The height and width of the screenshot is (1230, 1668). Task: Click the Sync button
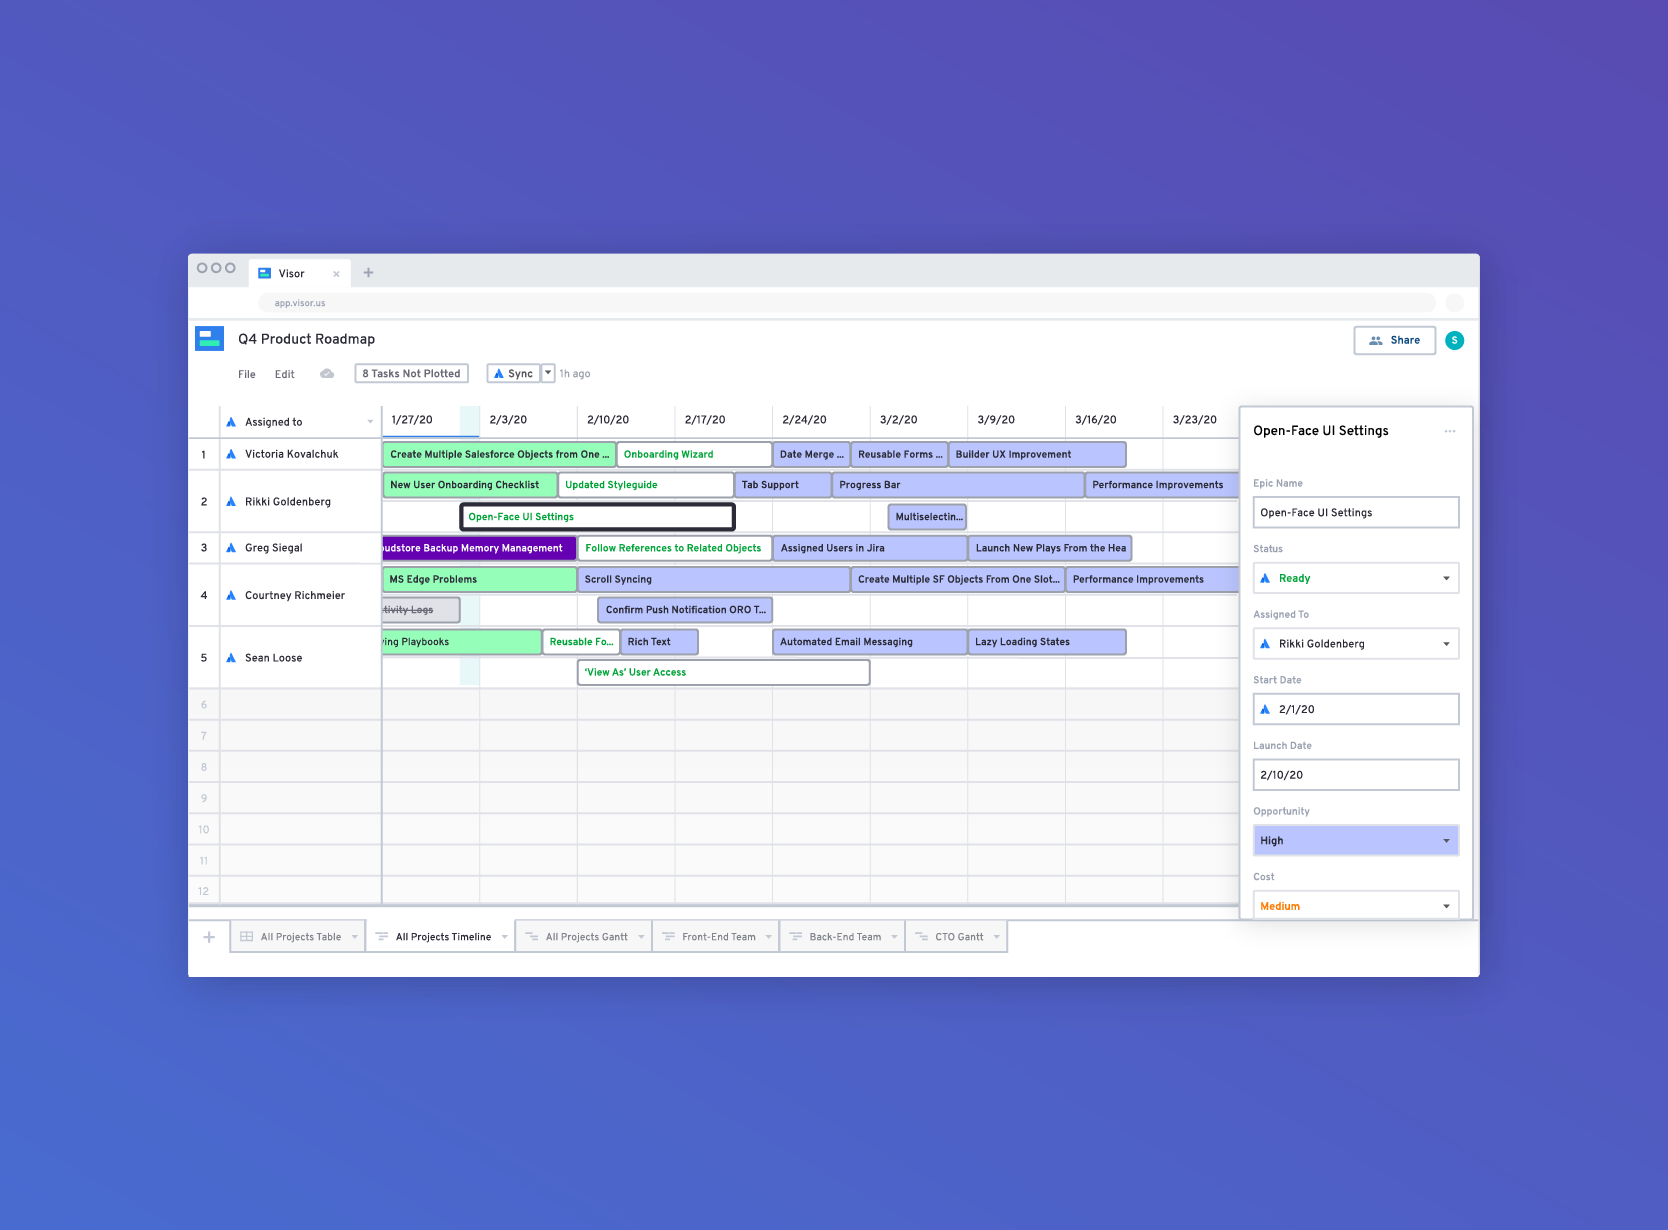[x=514, y=374]
